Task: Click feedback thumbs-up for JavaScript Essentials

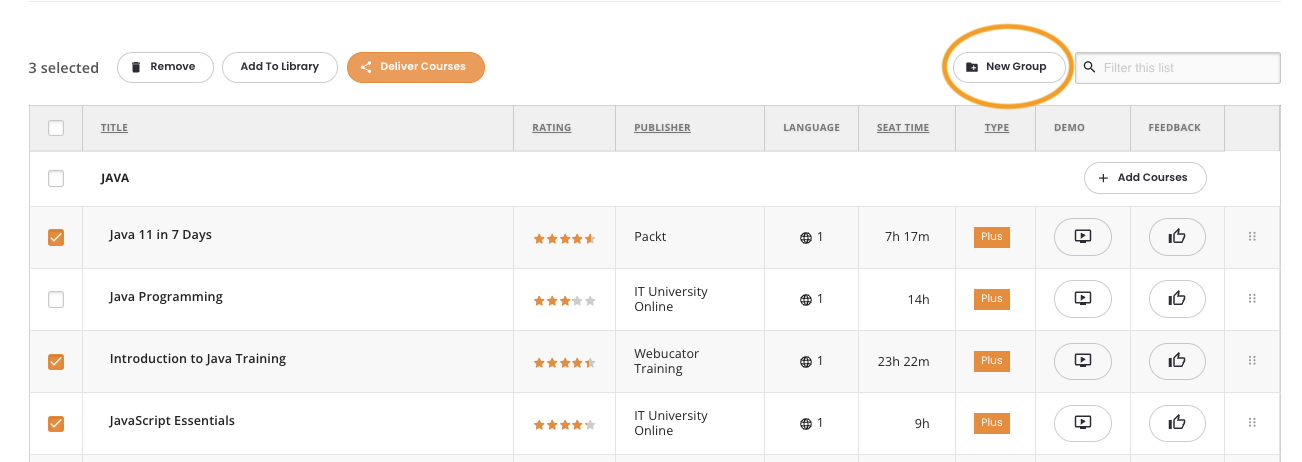Action: [1177, 423]
